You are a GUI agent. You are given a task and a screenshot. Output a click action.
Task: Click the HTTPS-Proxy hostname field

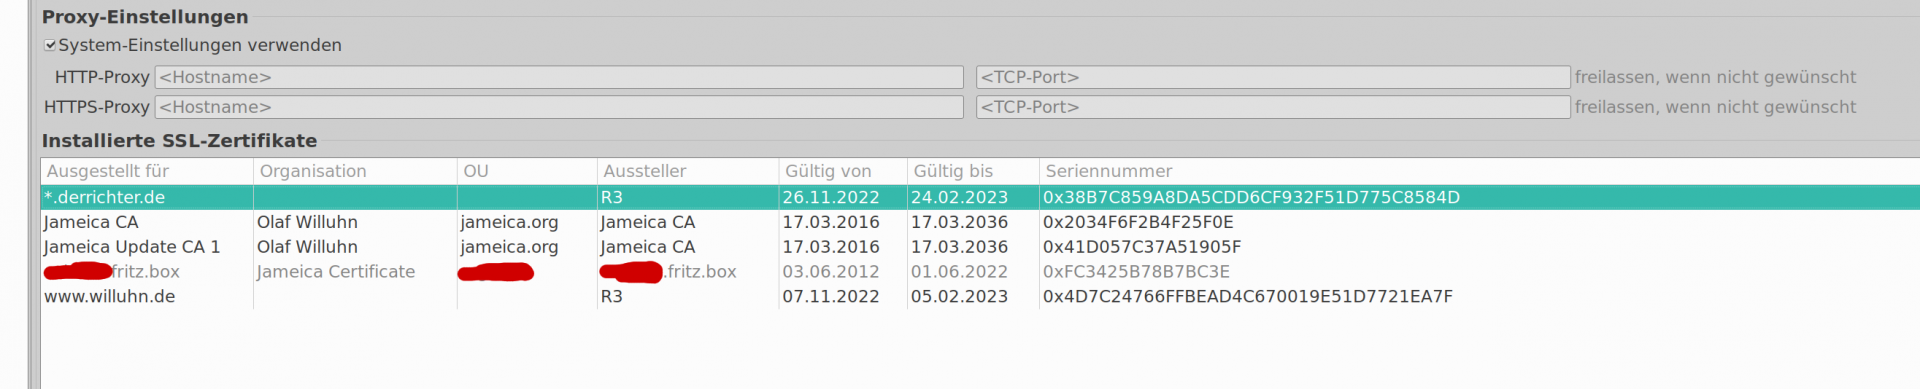click(559, 107)
